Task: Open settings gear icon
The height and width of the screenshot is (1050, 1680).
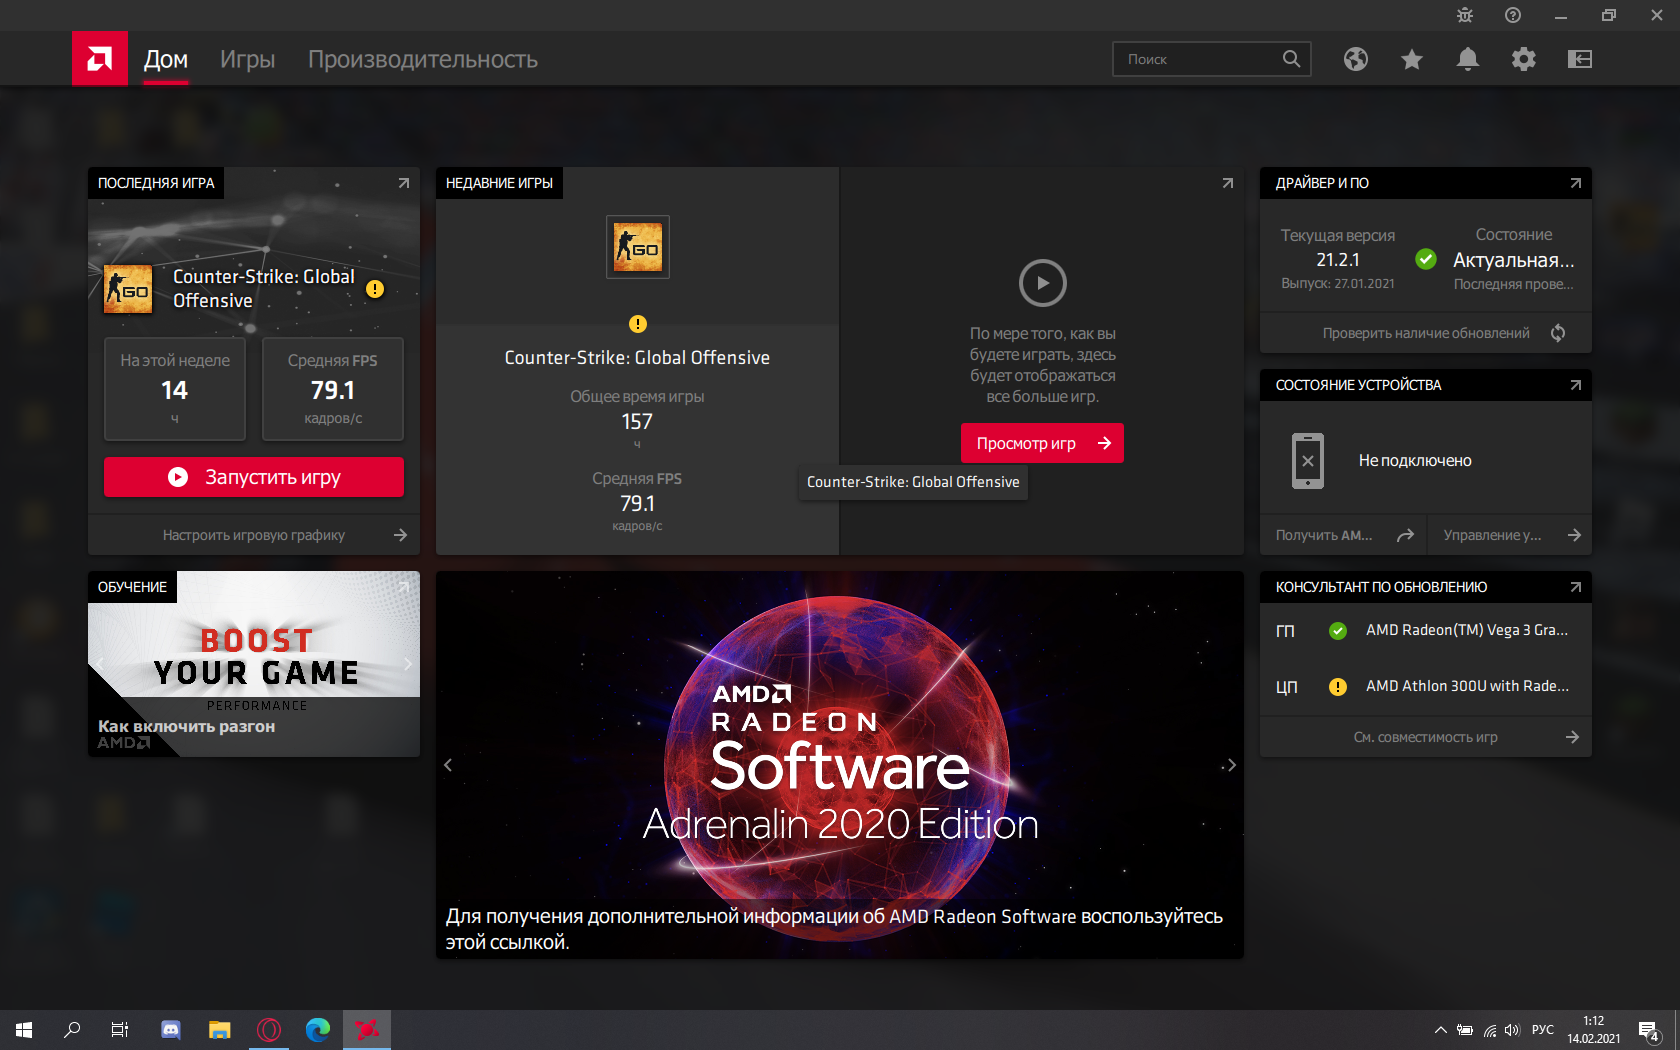Action: [x=1524, y=59]
